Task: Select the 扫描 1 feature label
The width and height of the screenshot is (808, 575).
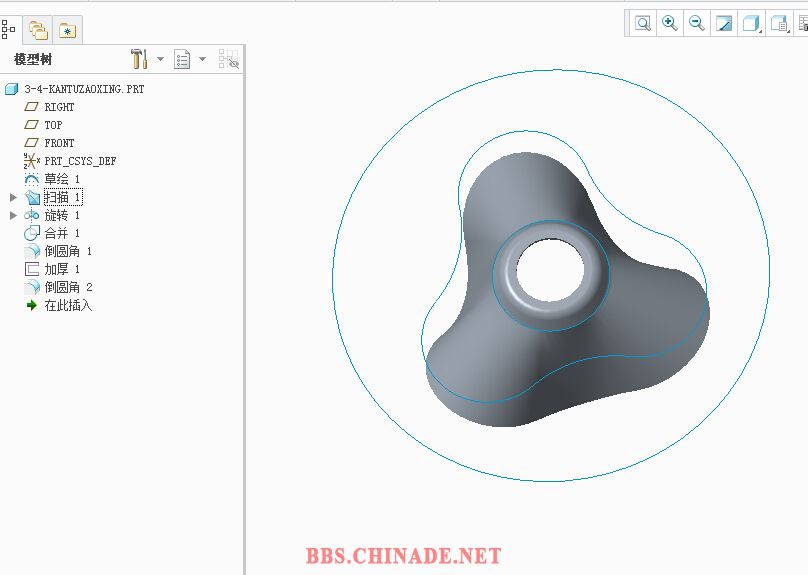Action: [x=63, y=197]
